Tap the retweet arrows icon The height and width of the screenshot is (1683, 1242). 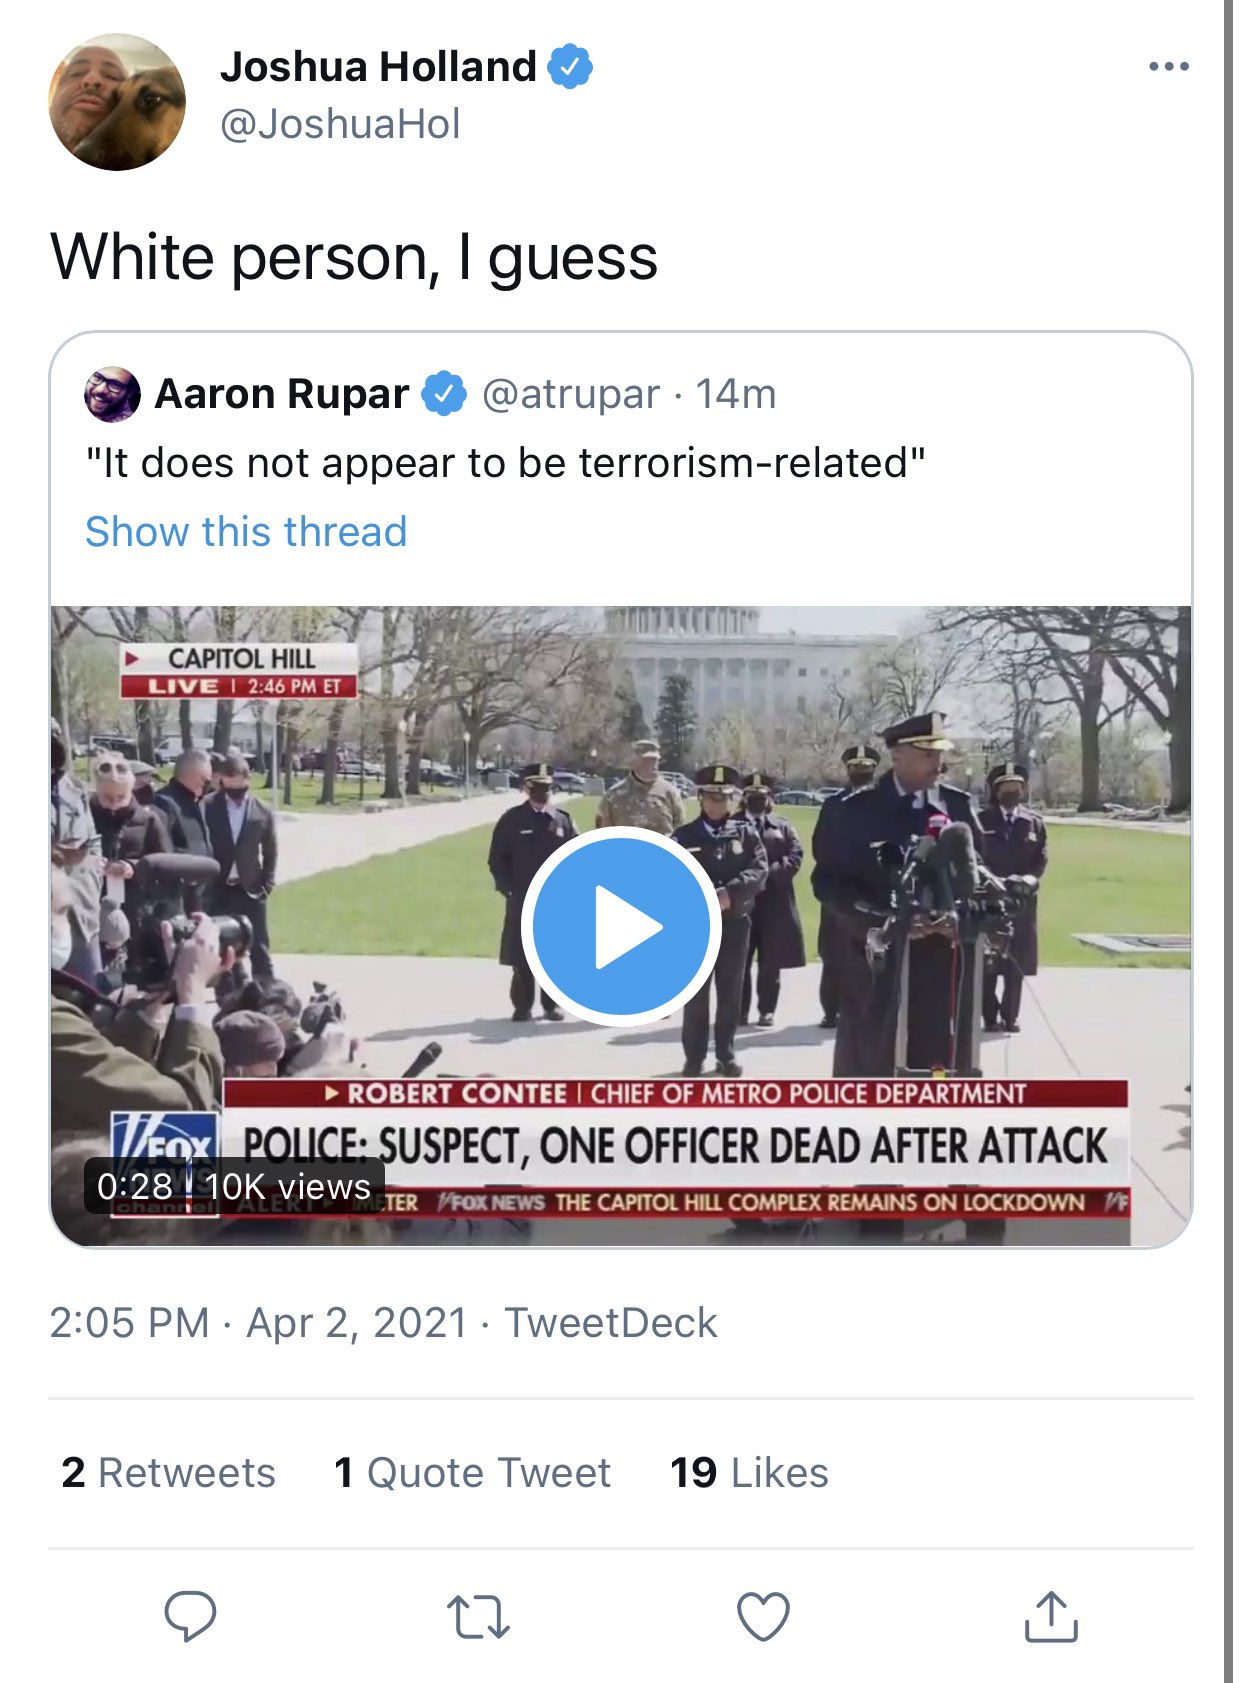[x=477, y=1617]
